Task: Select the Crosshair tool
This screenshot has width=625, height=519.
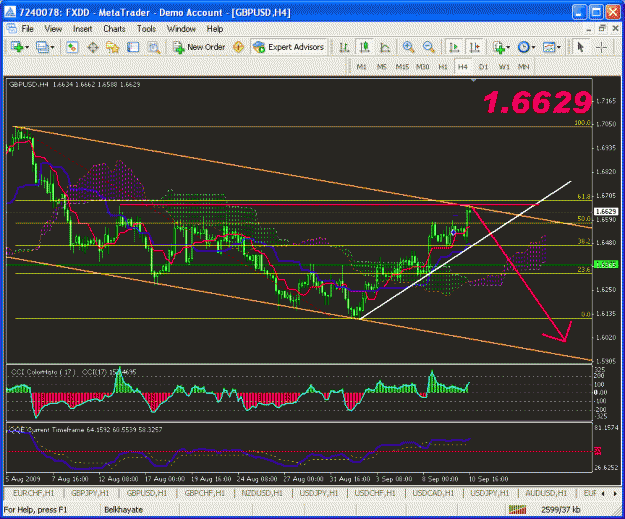Action: tap(601, 47)
